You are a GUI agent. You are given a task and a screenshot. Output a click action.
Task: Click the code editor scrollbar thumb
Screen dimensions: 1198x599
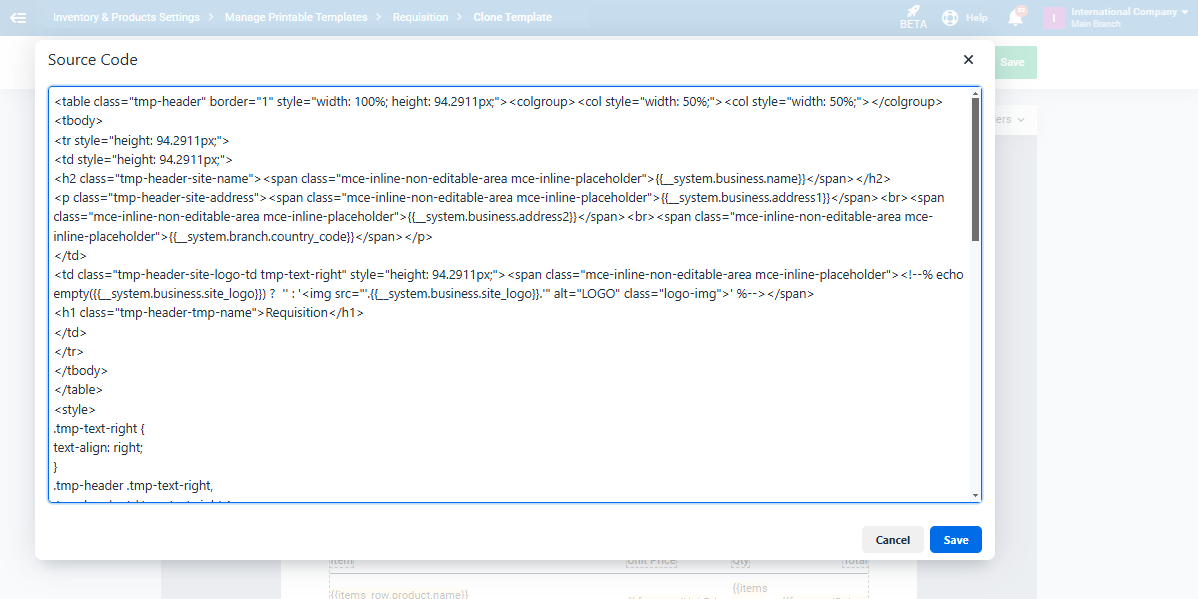[x=975, y=170]
